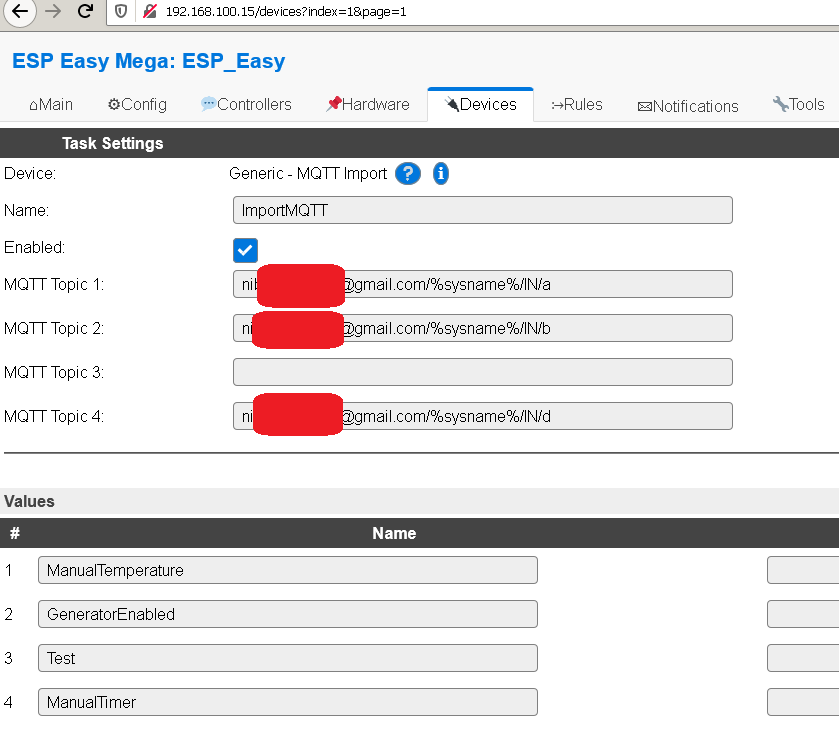Click the Generic - MQTT Import device text
The image size is (839, 729).
point(308,173)
